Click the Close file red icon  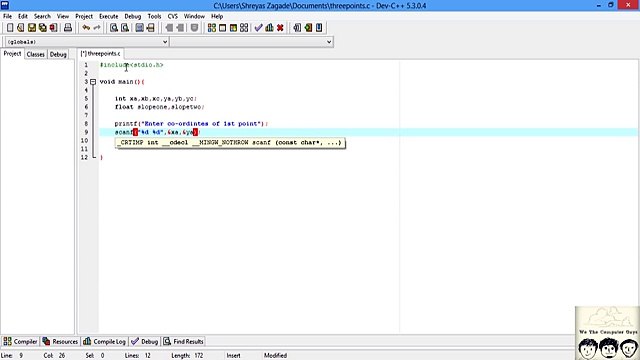pos(53,28)
